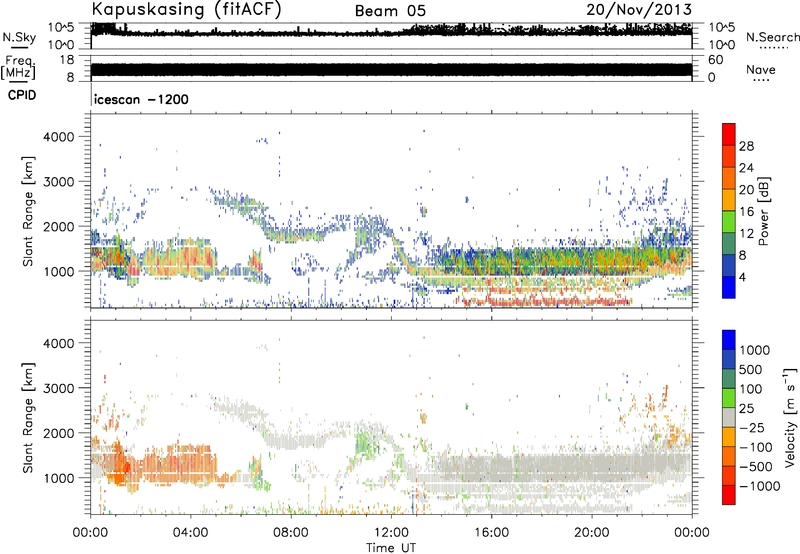Click the '1000' tick on the velocity panel

(58, 479)
